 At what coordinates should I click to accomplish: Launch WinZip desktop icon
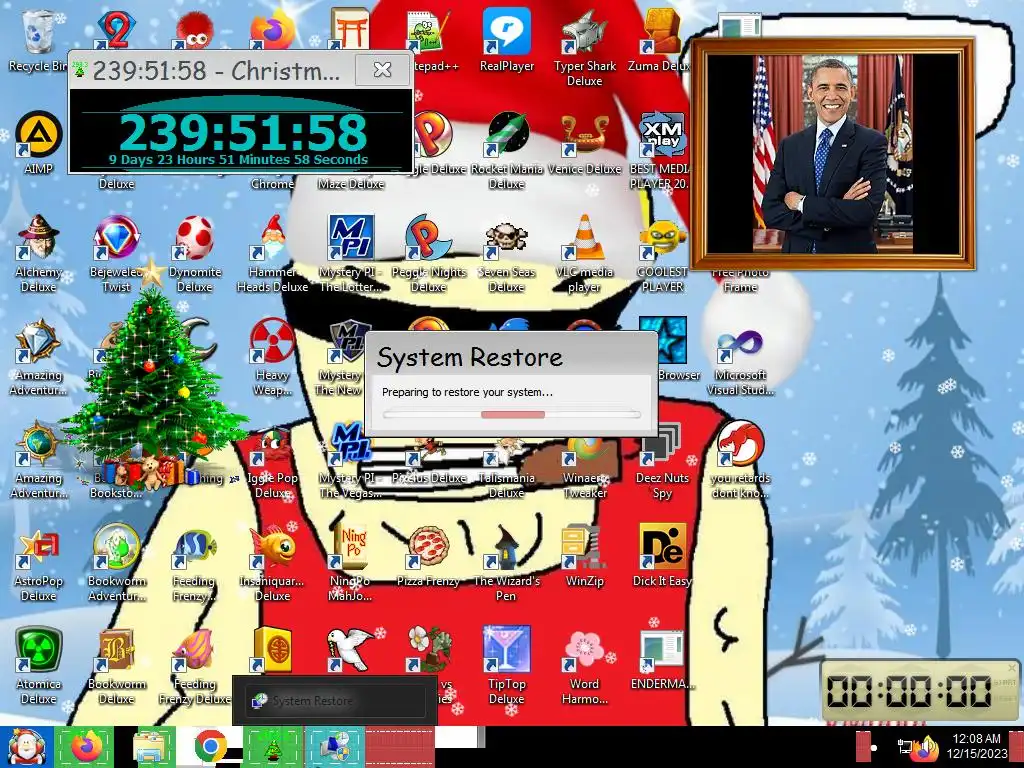point(584,556)
